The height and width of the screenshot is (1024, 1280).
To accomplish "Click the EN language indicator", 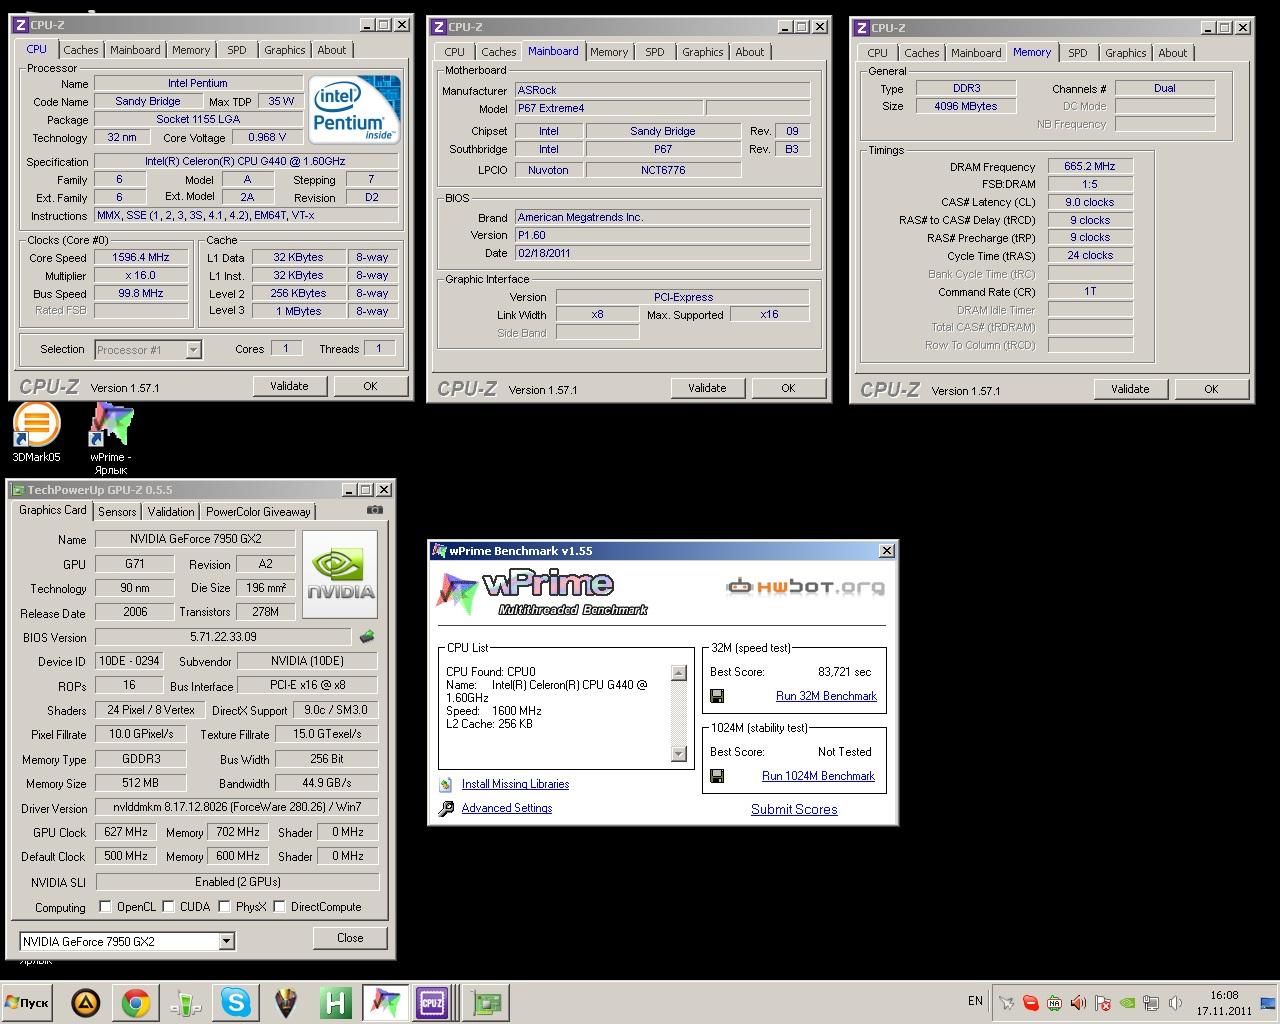I will (x=975, y=1000).
